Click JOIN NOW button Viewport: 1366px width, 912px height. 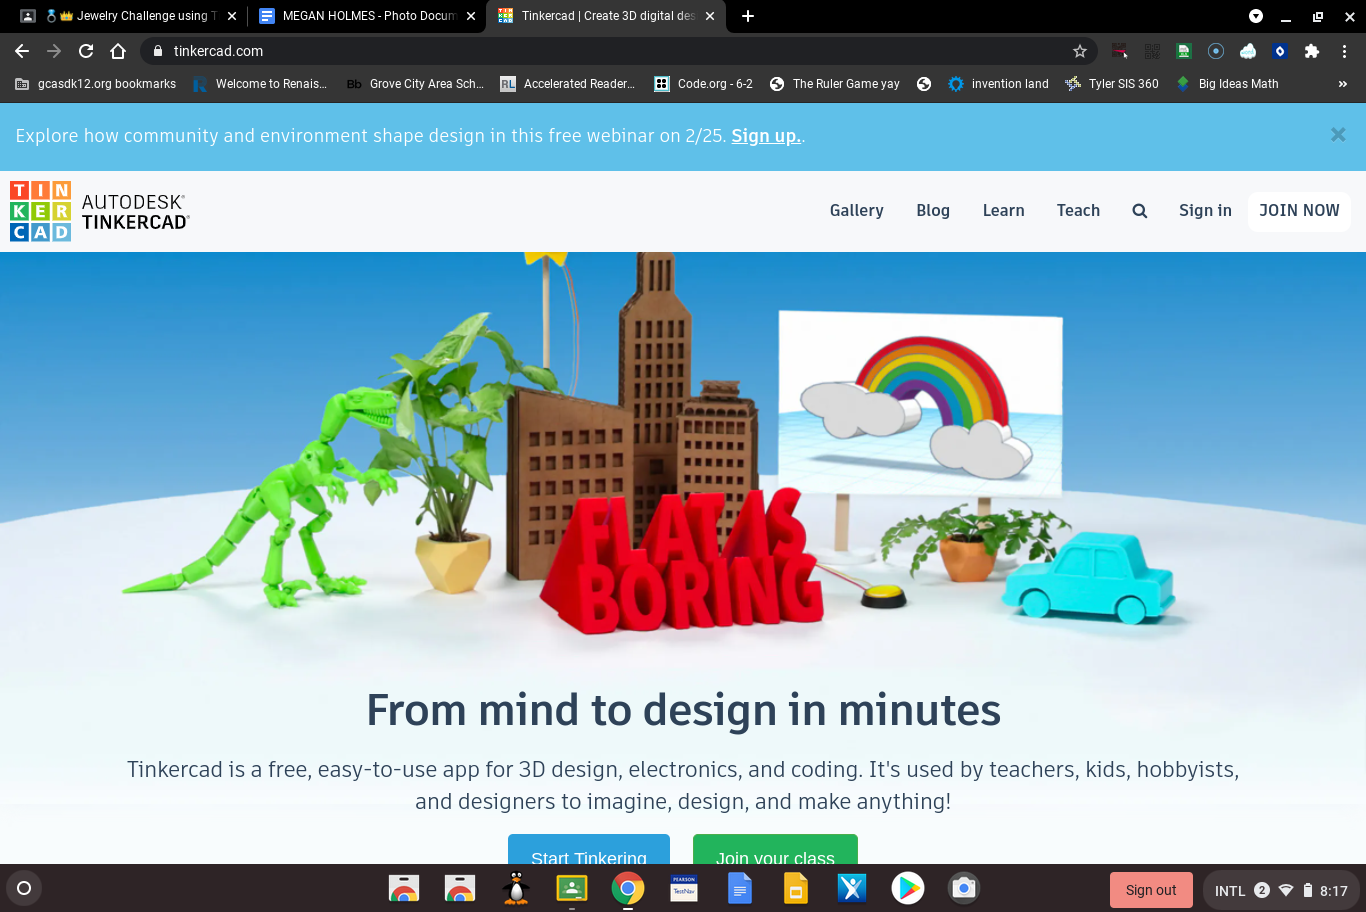[x=1299, y=211]
